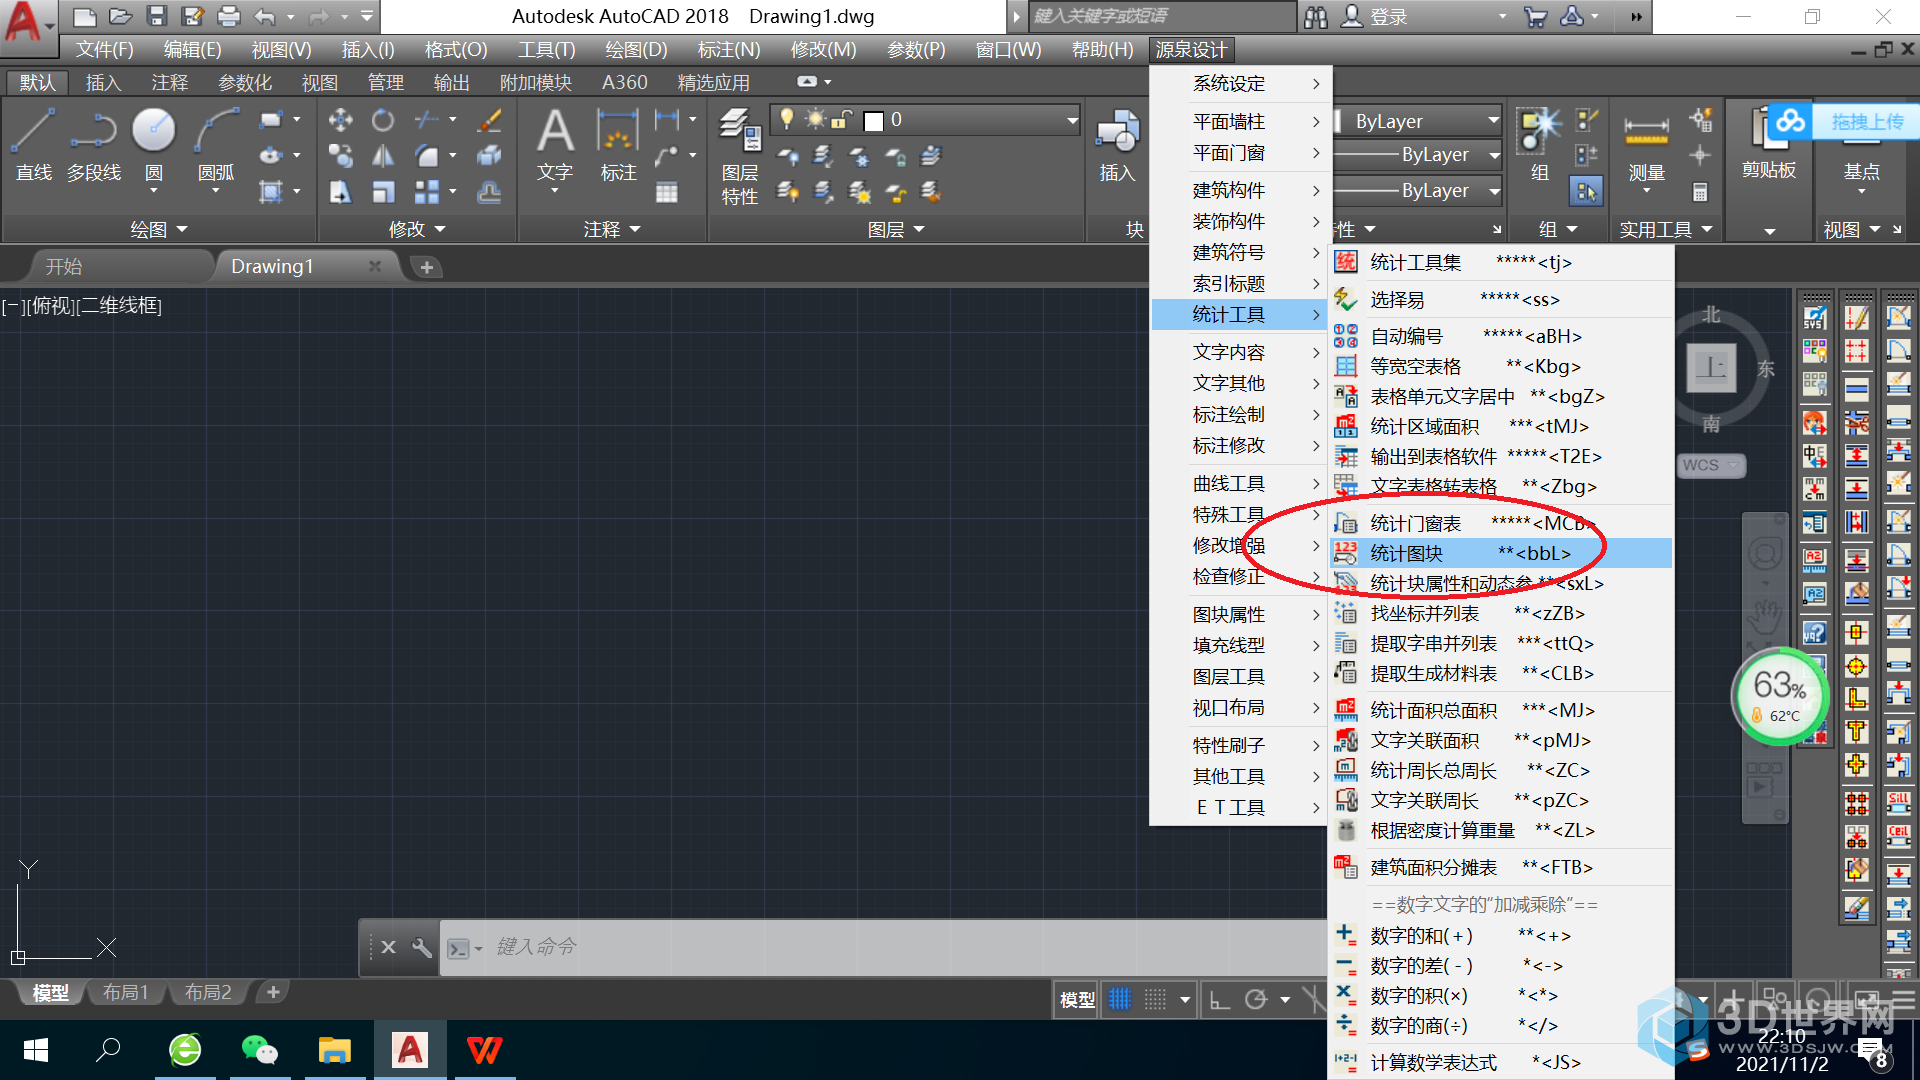Click the 63% circular performance indicator
Screen dimensions: 1920x1080
pyautogui.click(x=1781, y=696)
